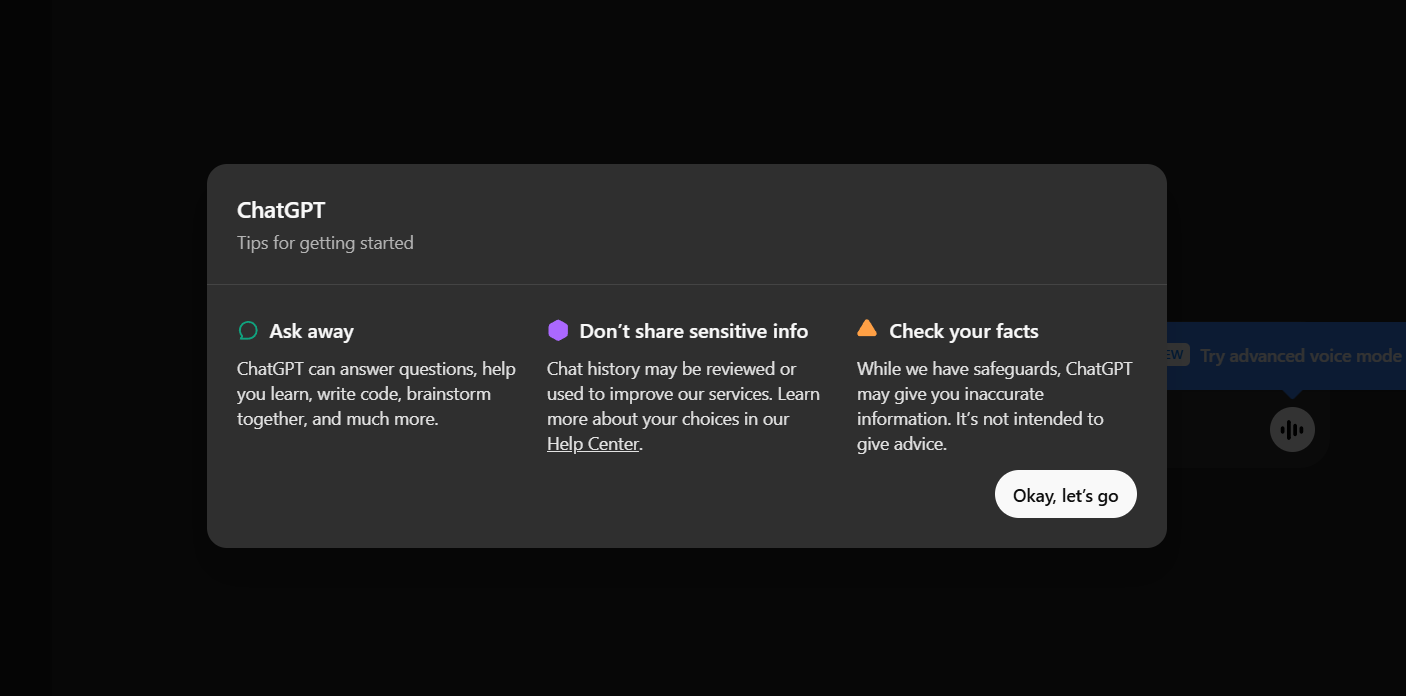Click the dark backdrop outside the dialog
Image resolution: width=1406 pixels, height=696 pixels.
click(100, 600)
